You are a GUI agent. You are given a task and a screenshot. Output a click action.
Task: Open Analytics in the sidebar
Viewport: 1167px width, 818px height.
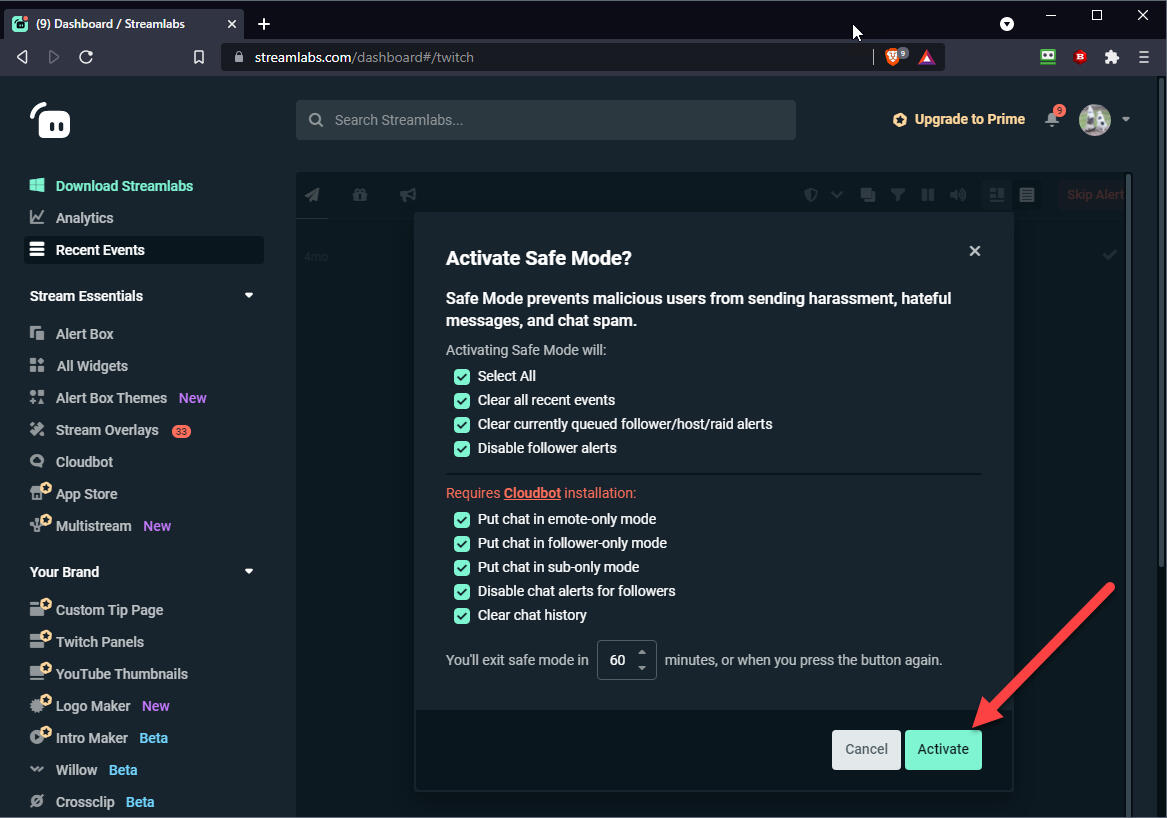click(x=84, y=218)
